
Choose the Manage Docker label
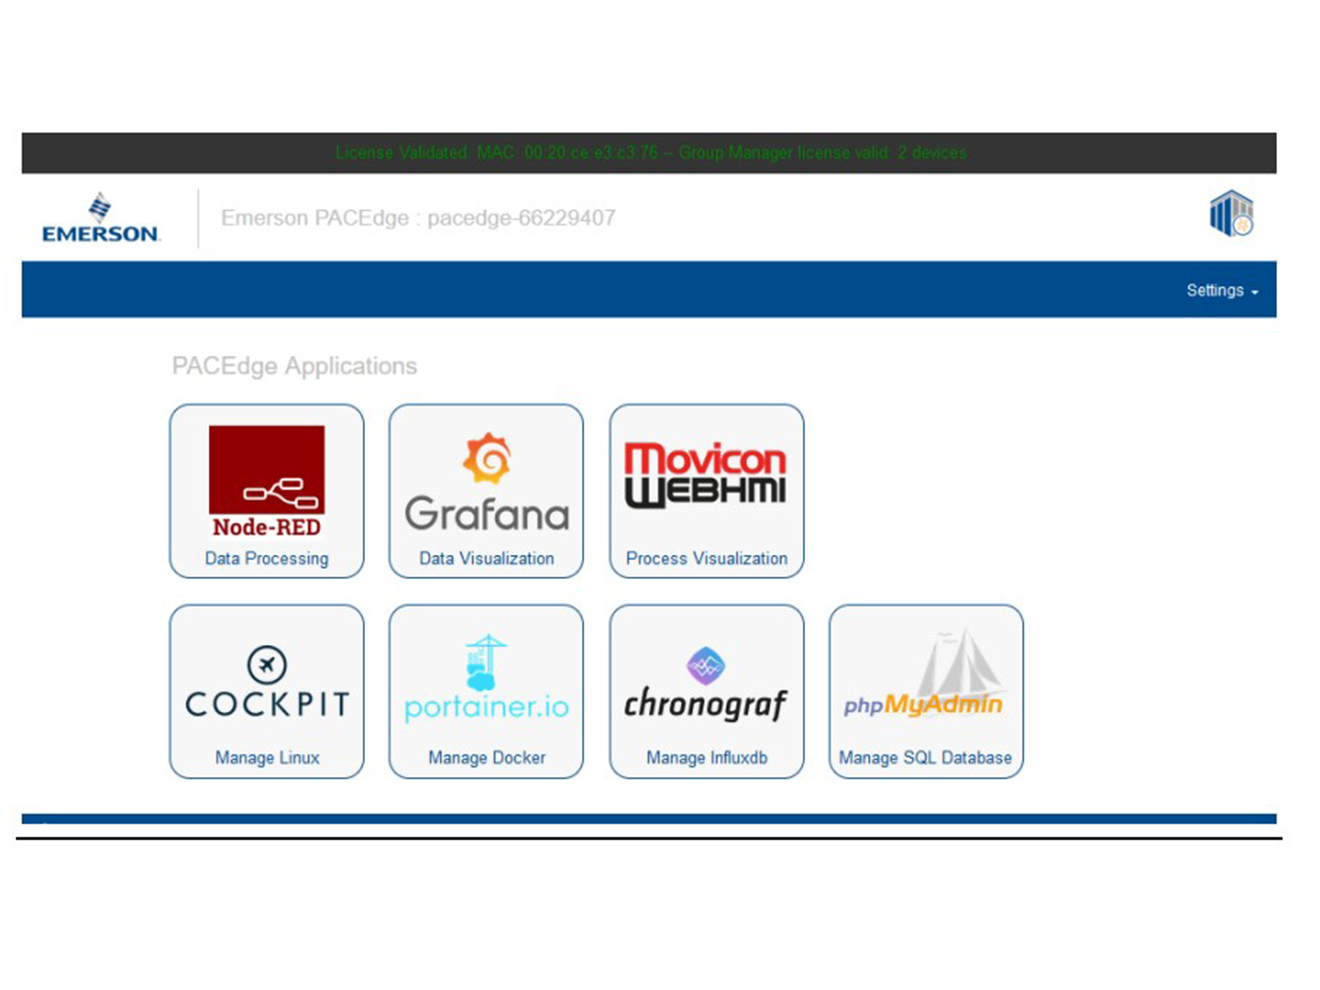(486, 757)
